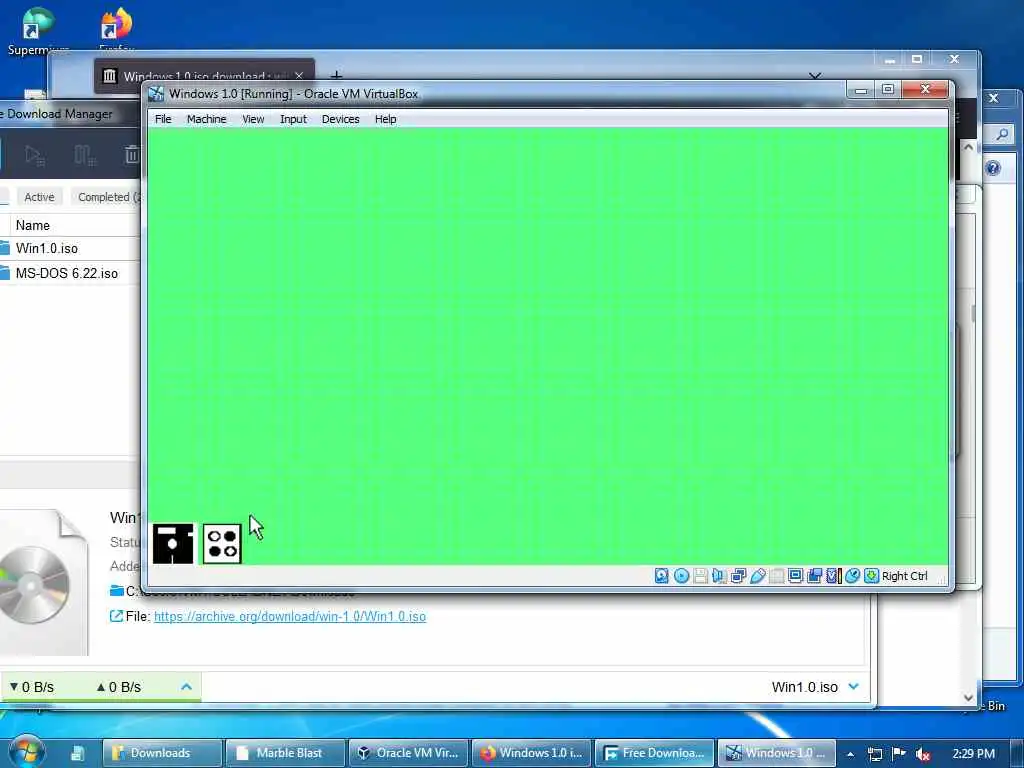The width and height of the screenshot is (1024, 768).
Task: Open the archive.org Win1.0.iso file link
Action: [290, 616]
